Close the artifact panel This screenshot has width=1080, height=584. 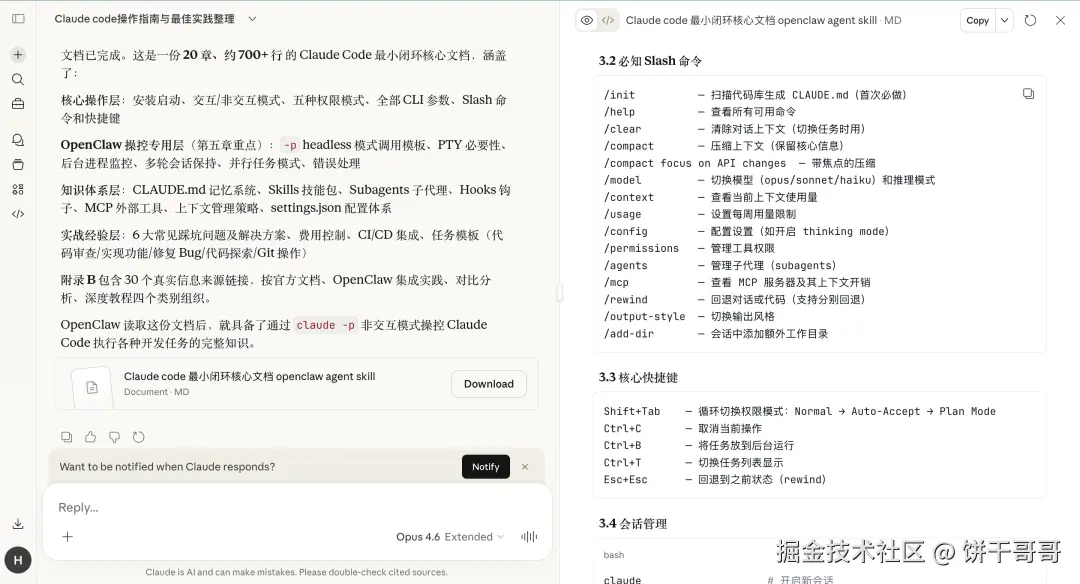point(1060,21)
